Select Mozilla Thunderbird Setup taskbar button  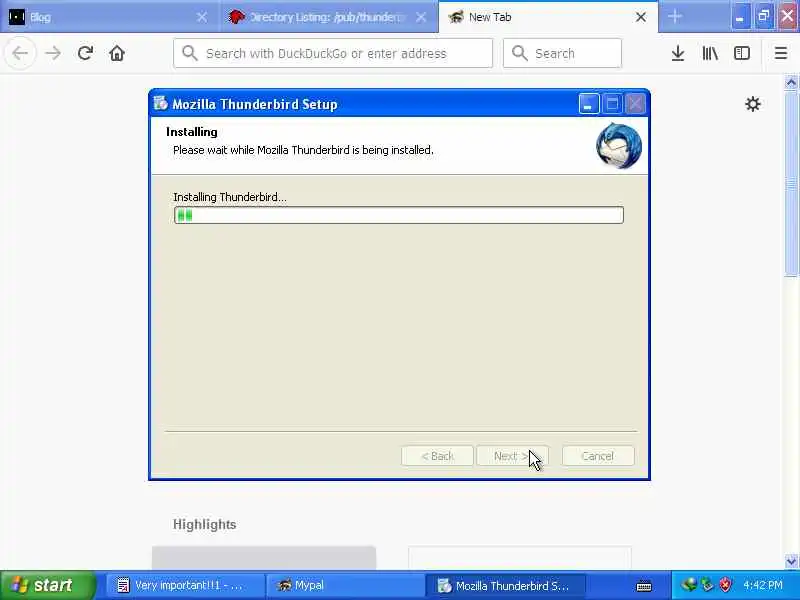[505, 585]
